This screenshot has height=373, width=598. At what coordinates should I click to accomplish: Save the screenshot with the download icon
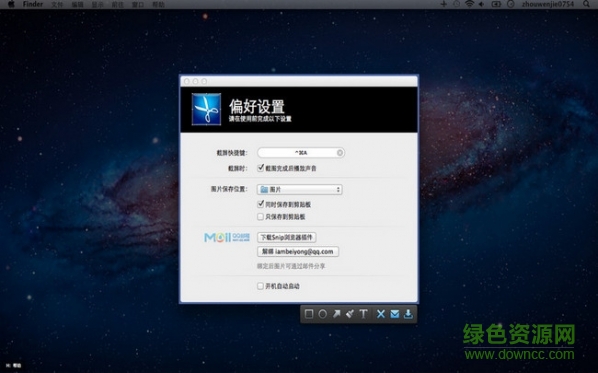click(x=408, y=314)
